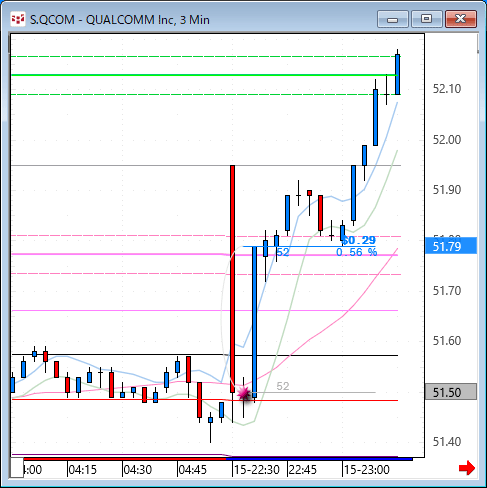Click the 04:30 time axis label

pos(137,470)
